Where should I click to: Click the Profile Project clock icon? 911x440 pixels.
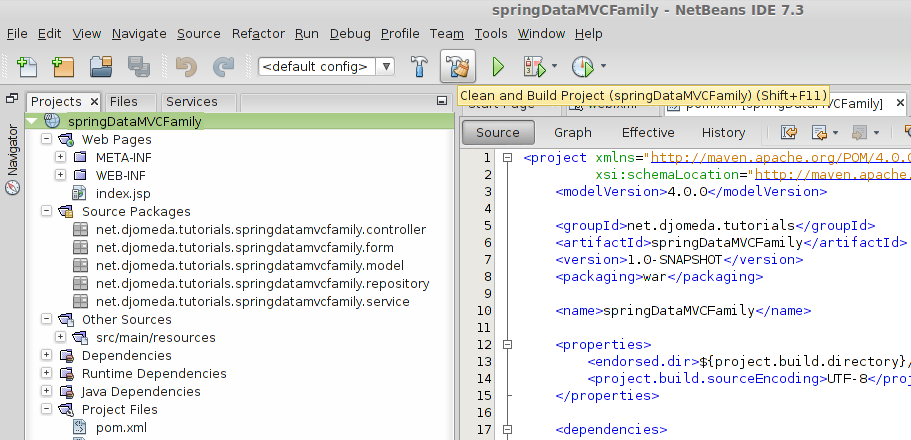coord(583,66)
